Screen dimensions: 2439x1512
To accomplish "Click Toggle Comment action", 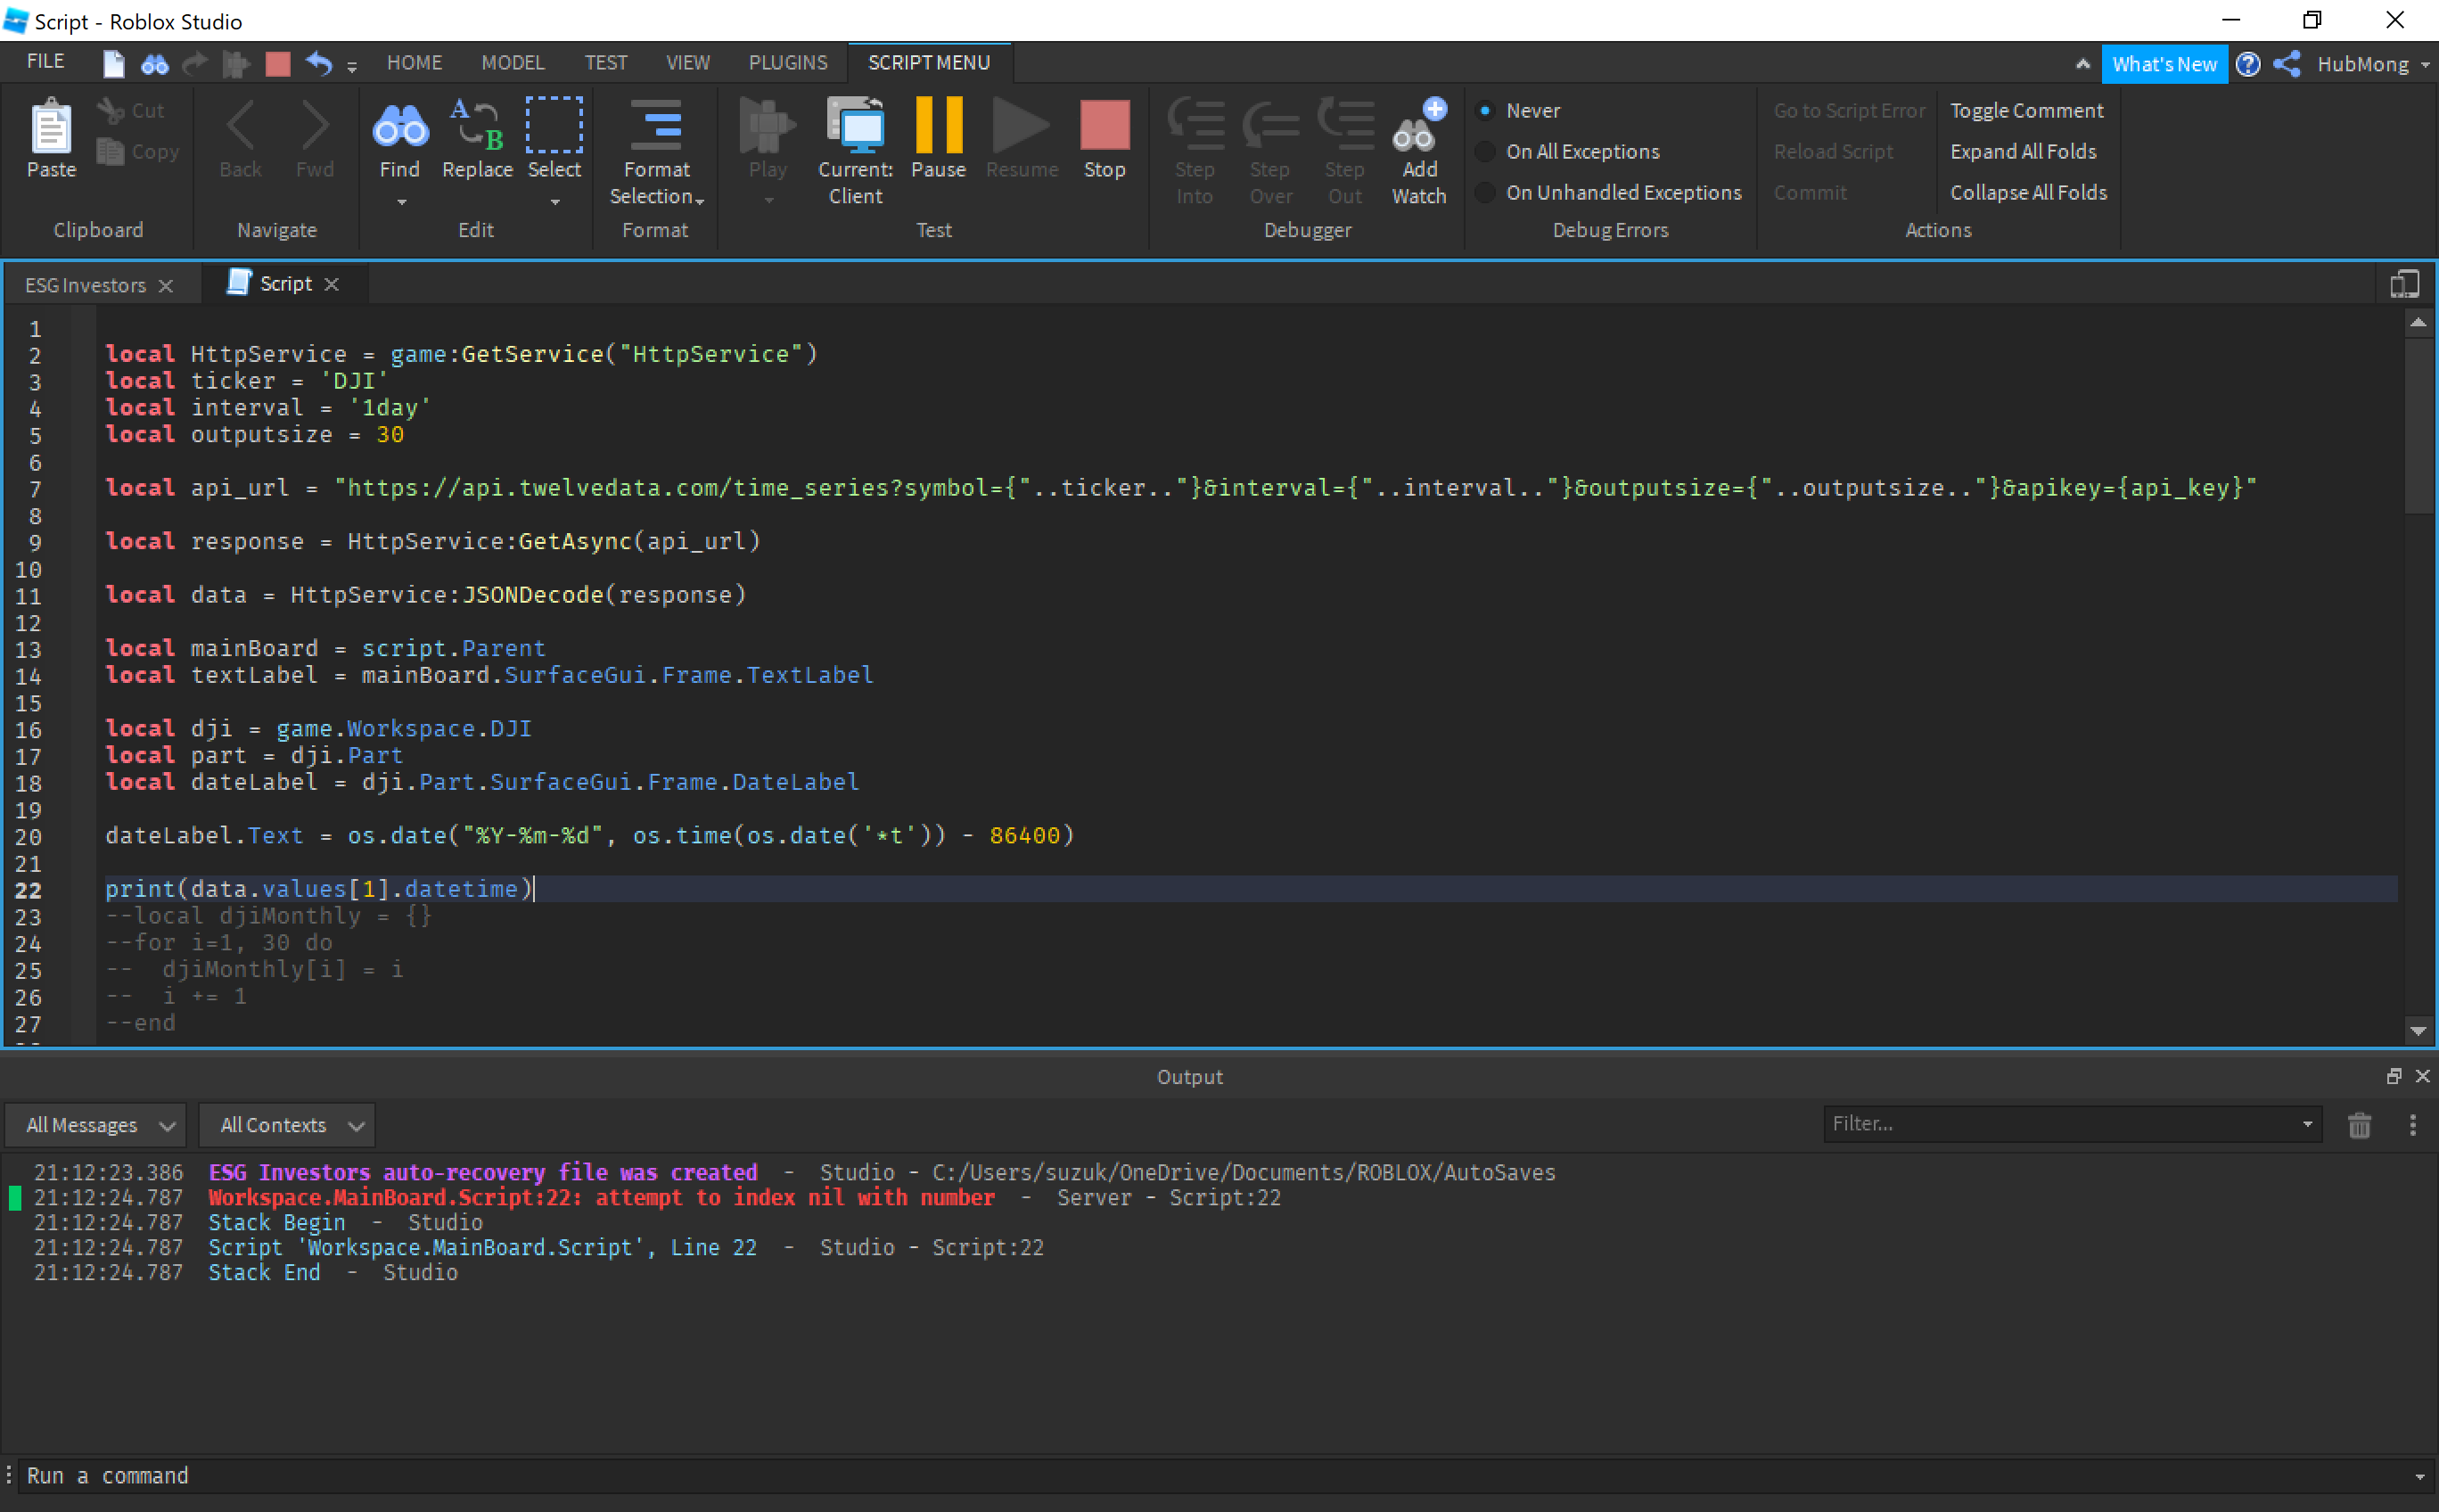I will point(2026,111).
